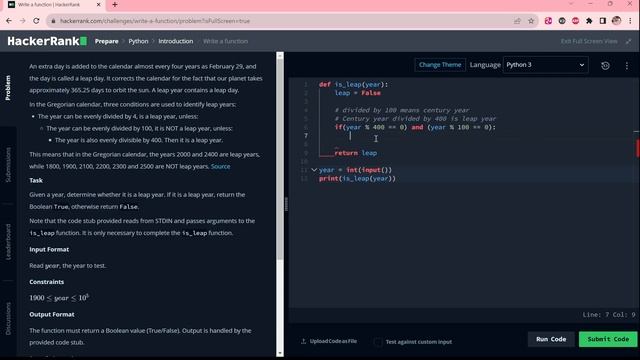
Task: Click the 'Line: 7 Col: 9' status text
Action: pos(609,315)
